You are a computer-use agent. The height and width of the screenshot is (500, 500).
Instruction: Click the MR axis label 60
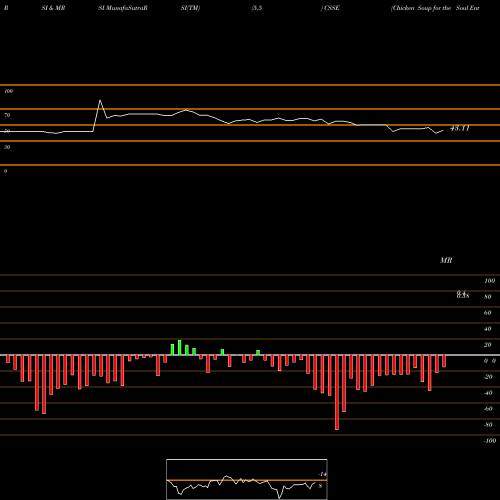[x=488, y=313]
